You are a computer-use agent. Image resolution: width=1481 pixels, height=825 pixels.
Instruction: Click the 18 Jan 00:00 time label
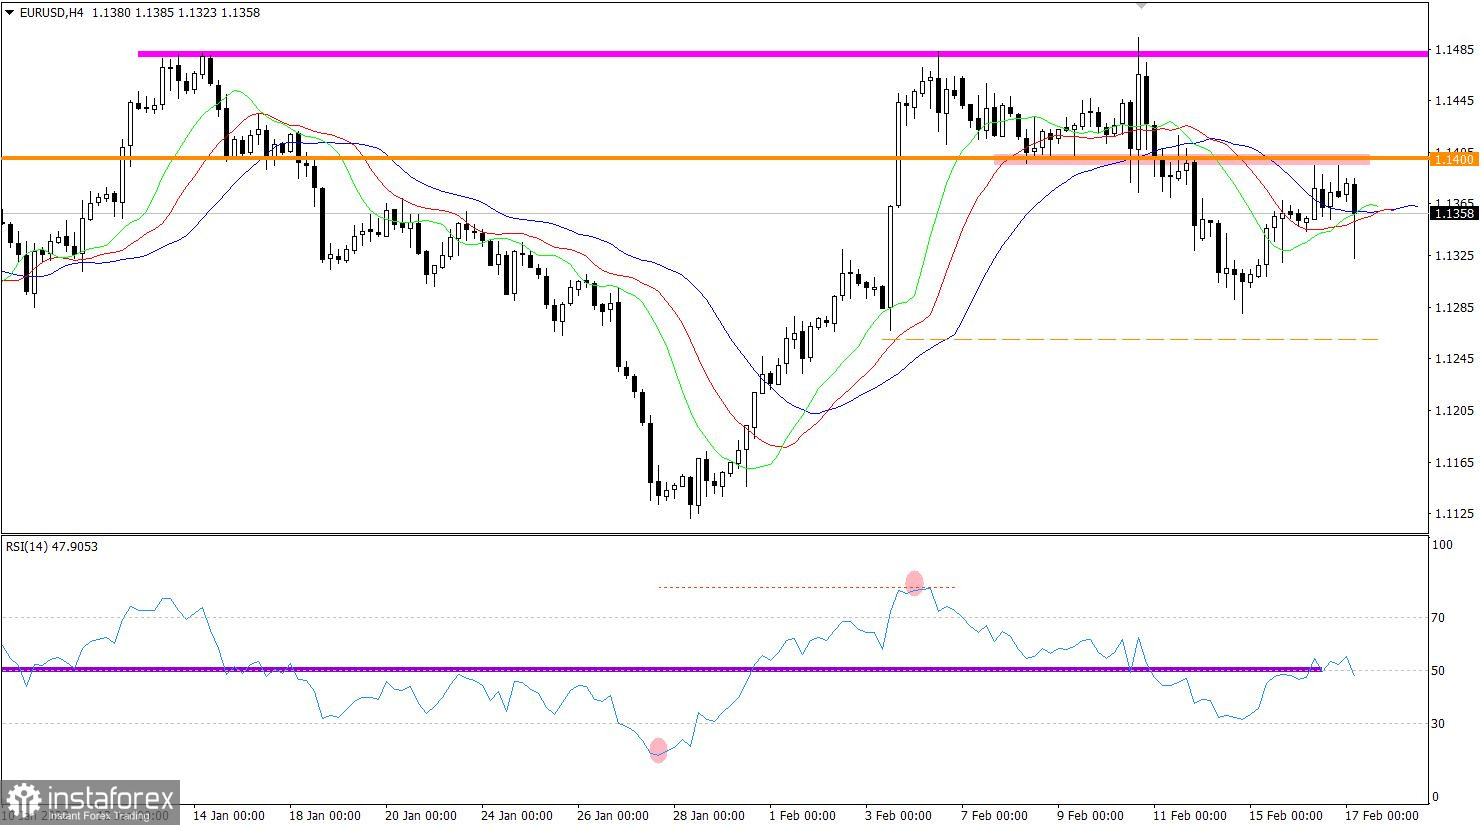(x=325, y=815)
